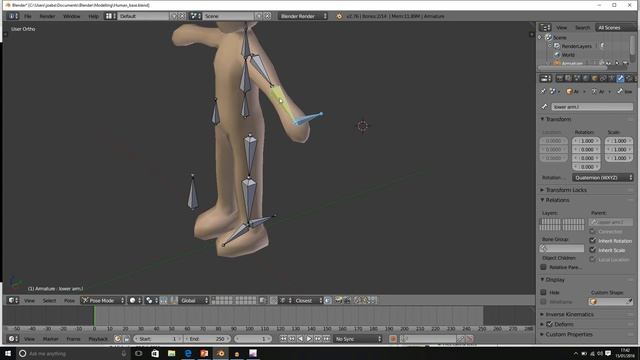Click the first Scale value 1.000 slider
The height and width of the screenshot is (360, 640).
pos(619,141)
